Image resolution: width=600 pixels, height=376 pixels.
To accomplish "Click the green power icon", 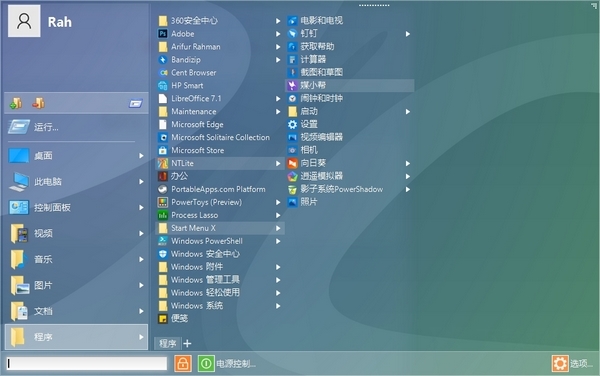I will point(206,363).
